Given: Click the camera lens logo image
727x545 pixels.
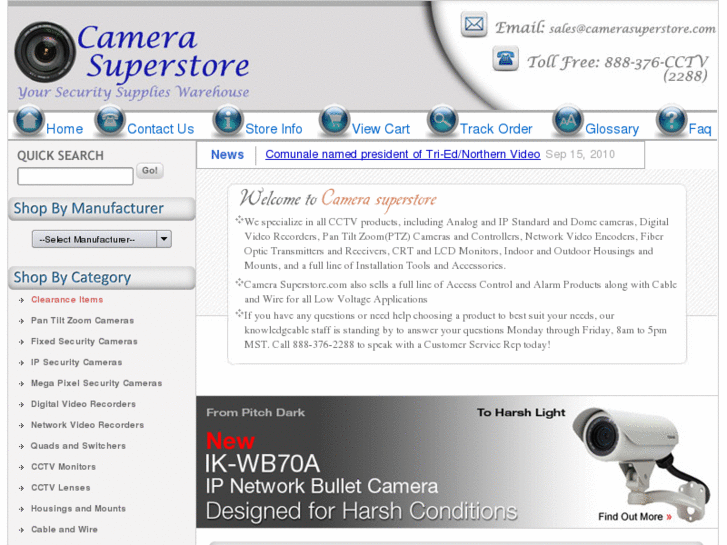Looking at the screenshot, I should pyautogui.click(x=45, y=52).
